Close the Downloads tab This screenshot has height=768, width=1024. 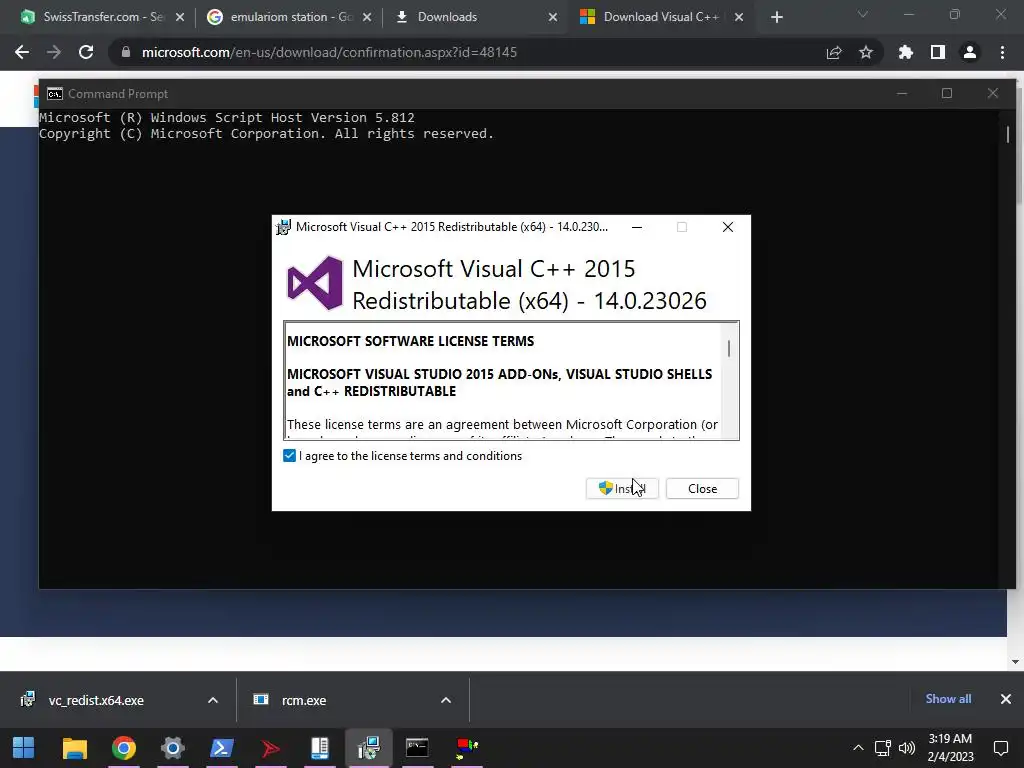(553, 17)
